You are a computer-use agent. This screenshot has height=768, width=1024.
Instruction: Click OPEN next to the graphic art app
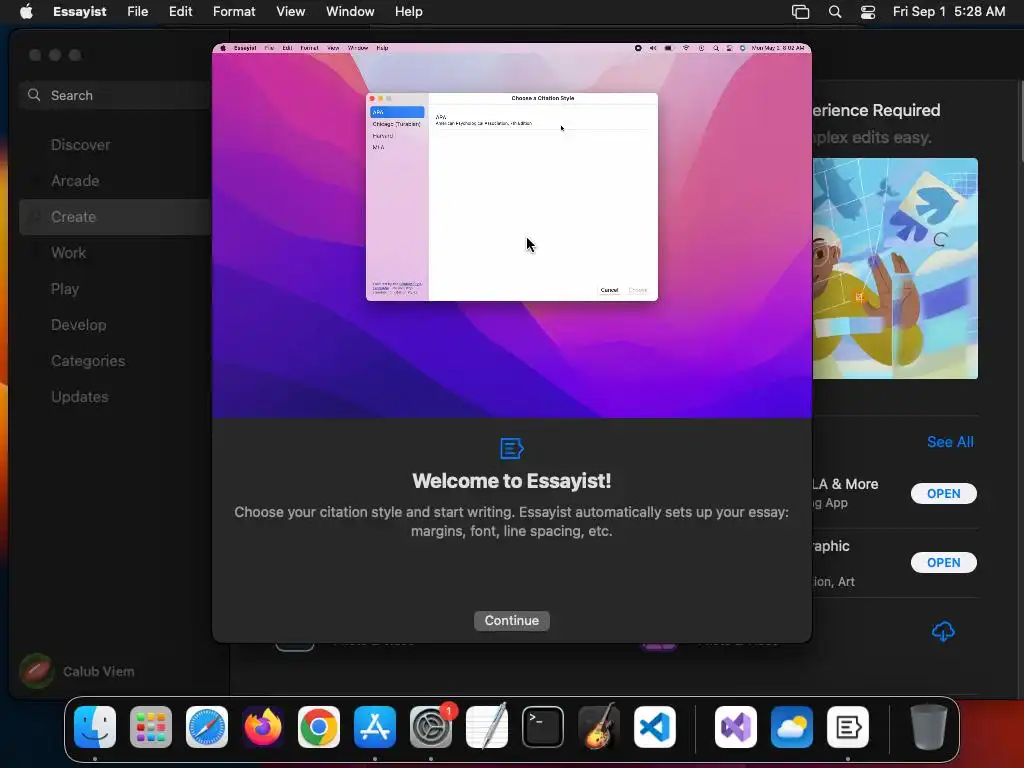(x=944, y=562)
